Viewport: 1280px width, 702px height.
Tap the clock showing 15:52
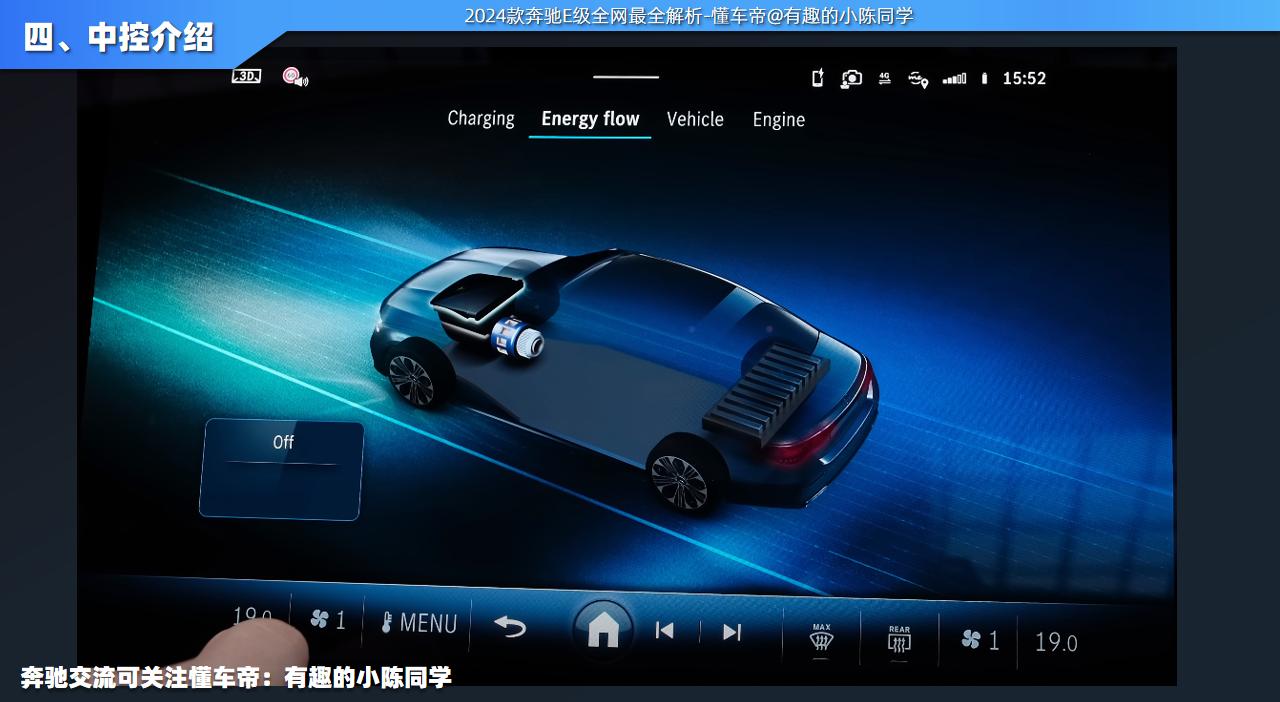tap(1024, 79)
